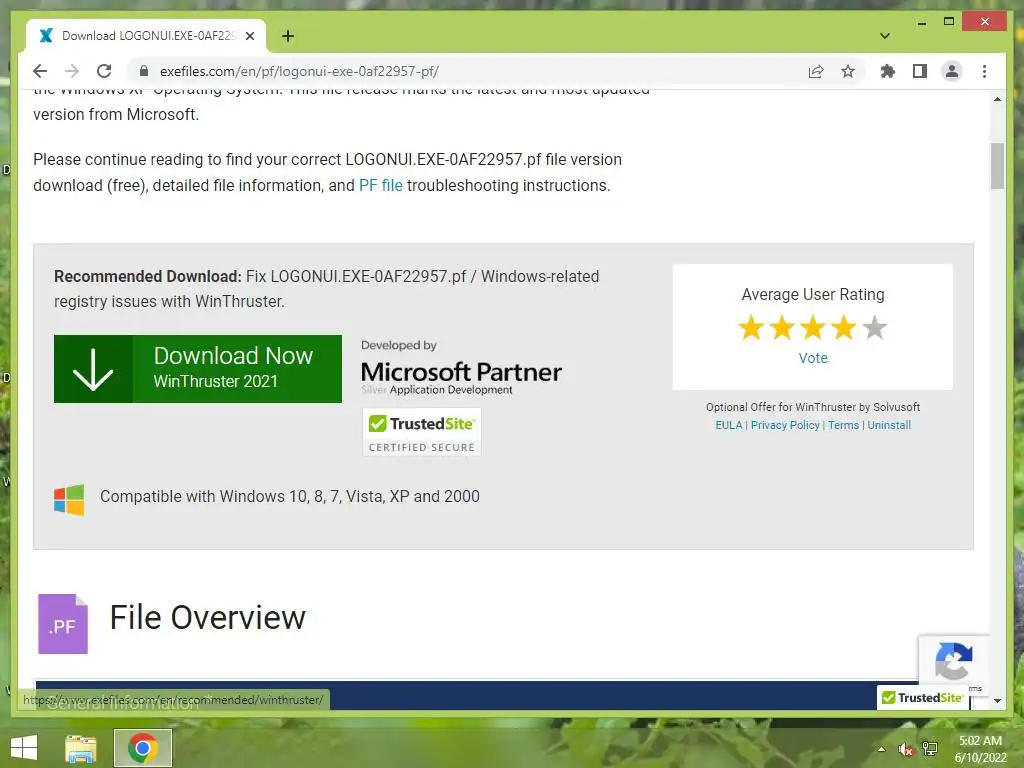Rate two stars in Average User Rating
The height and width of the screenshot is (768, 1024).
(782, 328)
